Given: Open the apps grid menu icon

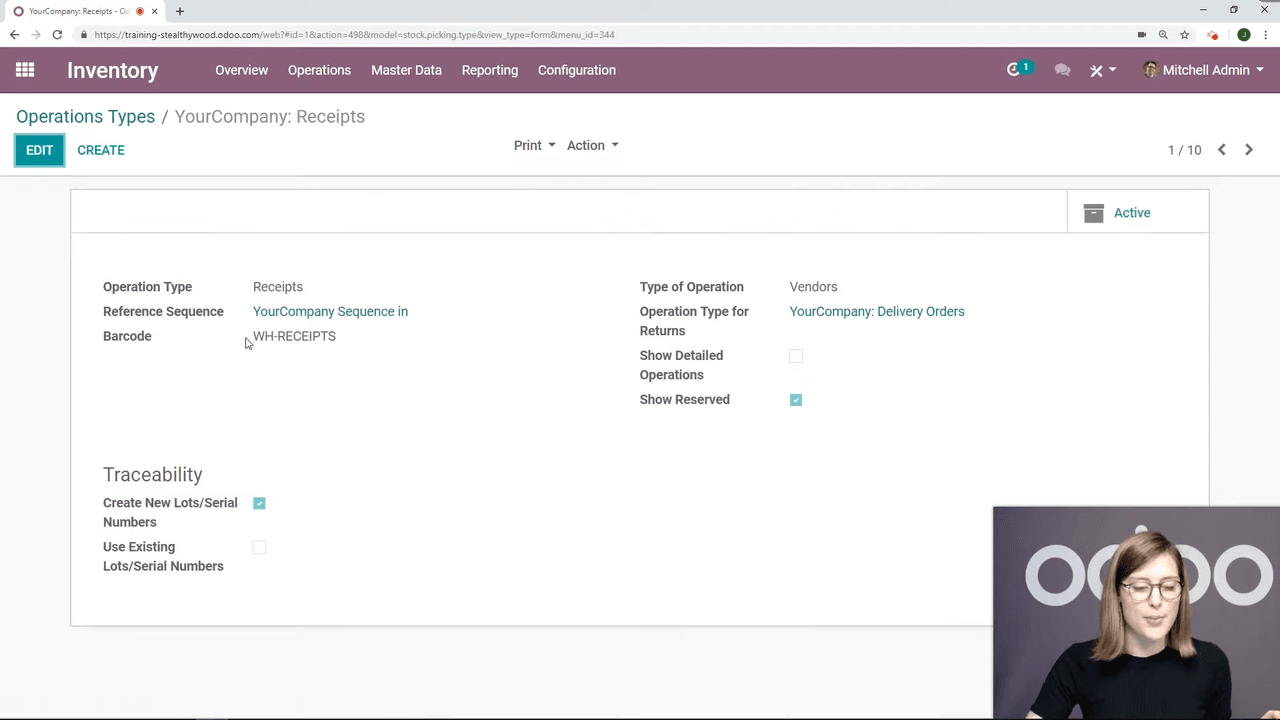Looking at the screenshot, I should 25,70.
